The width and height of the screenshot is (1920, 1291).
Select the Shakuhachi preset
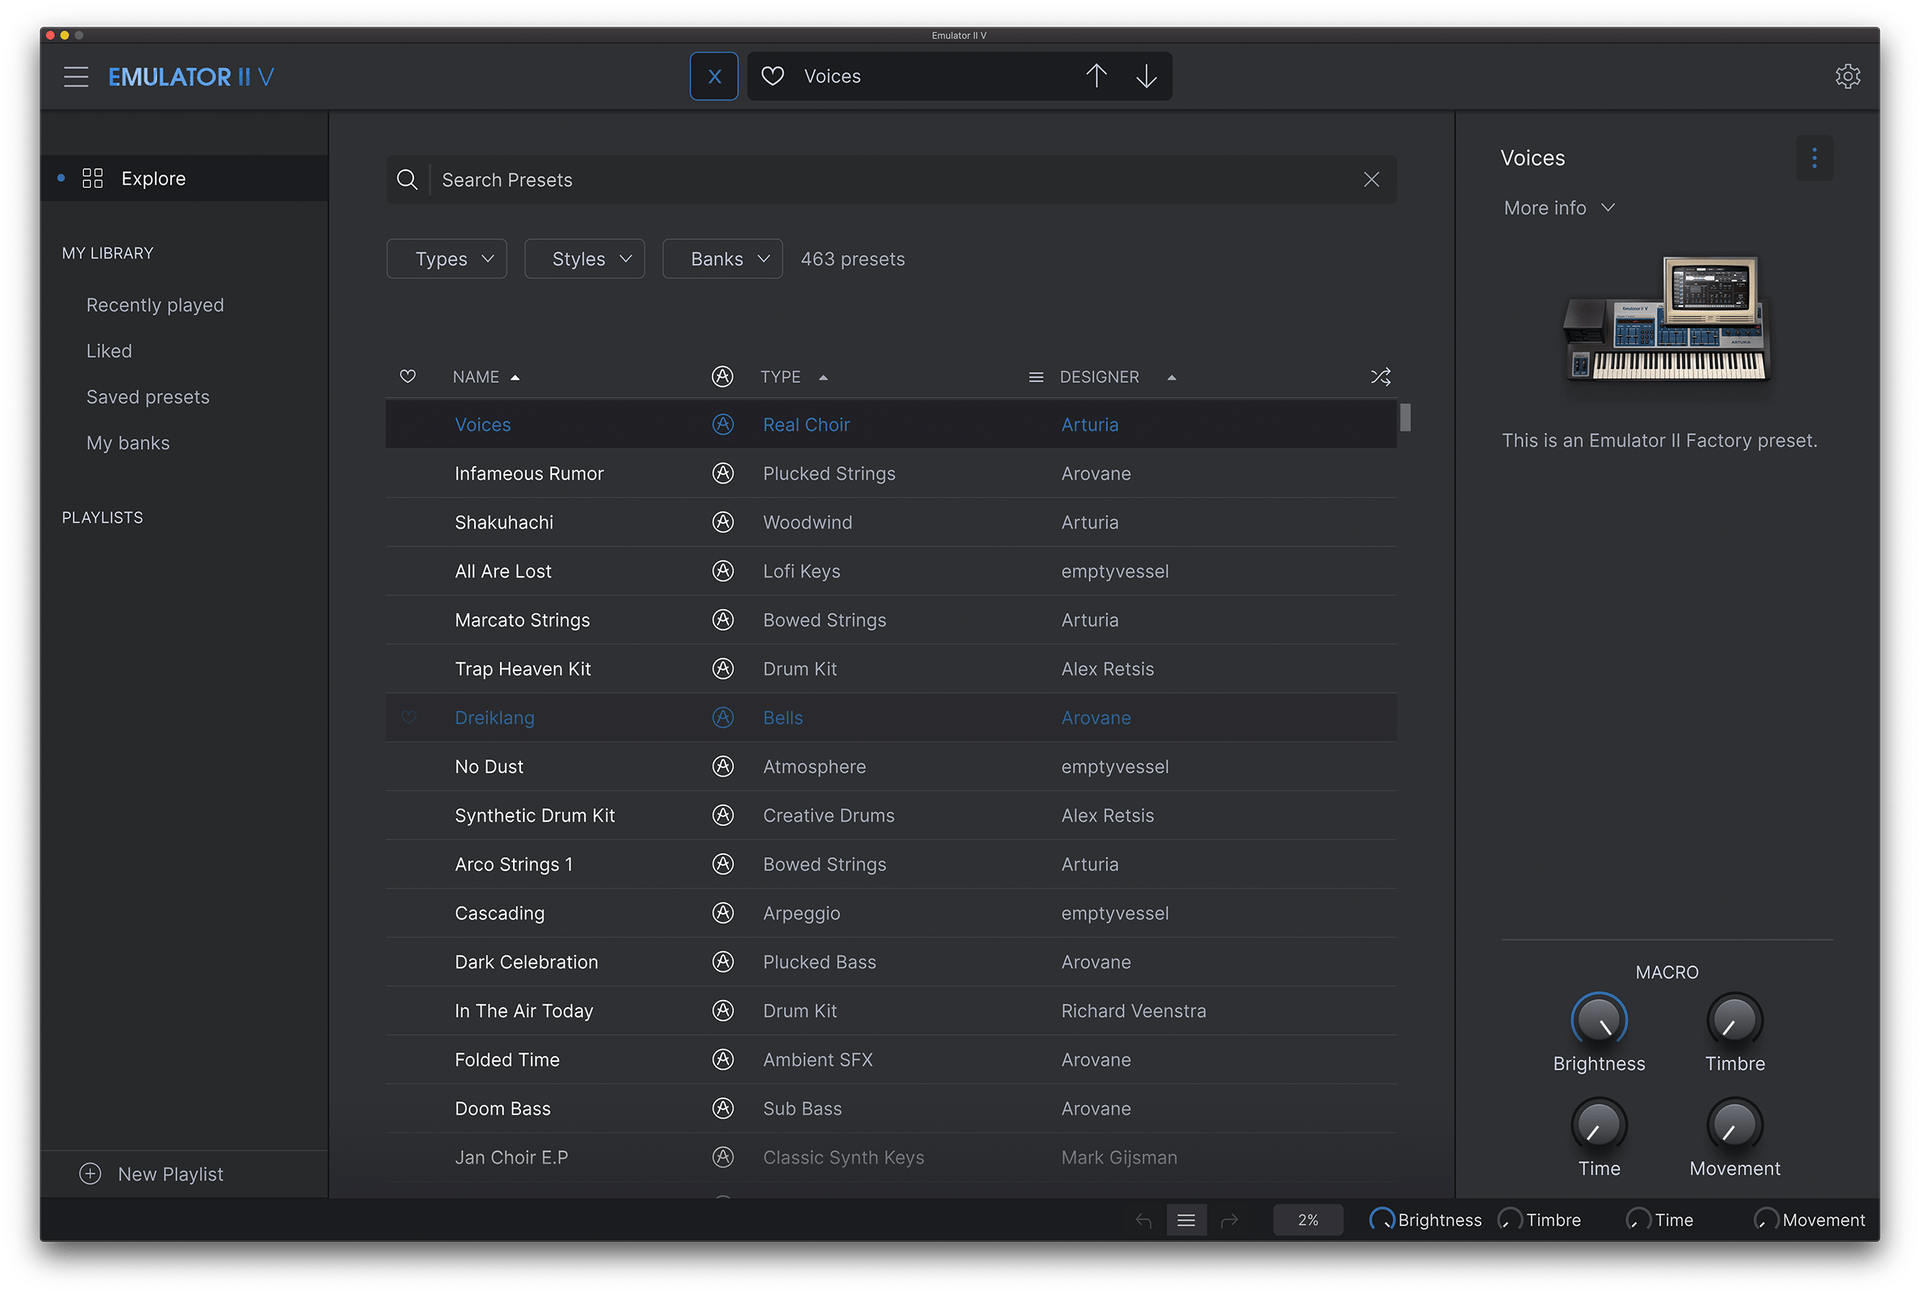(x=504, y=523)
